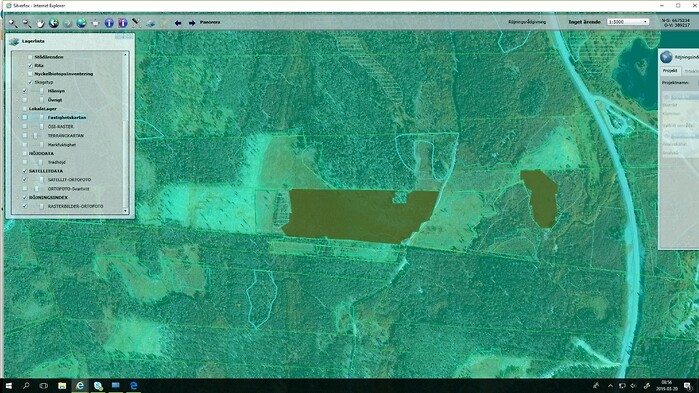Image resolution: width=699 pixels, height=393 pixels.
Task: Select the zoom in magnifier tool
Action: click(x=13, y=23)
